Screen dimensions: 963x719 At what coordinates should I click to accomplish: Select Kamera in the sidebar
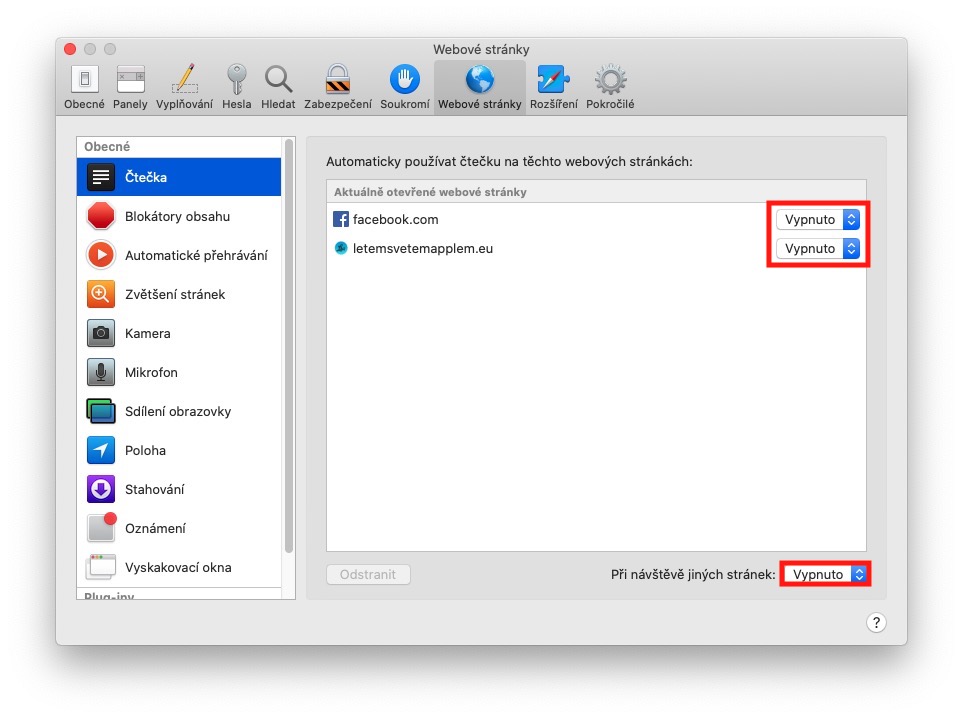[x=179, y=333]
